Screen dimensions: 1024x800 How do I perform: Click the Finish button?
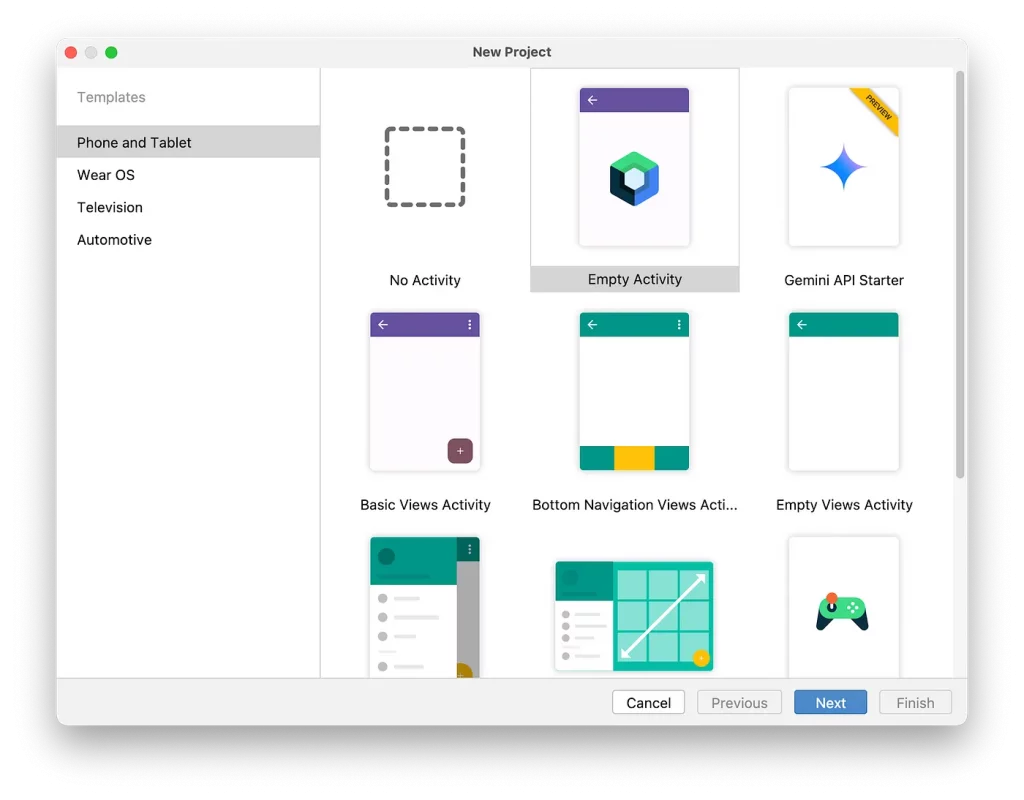click(915, 702)
